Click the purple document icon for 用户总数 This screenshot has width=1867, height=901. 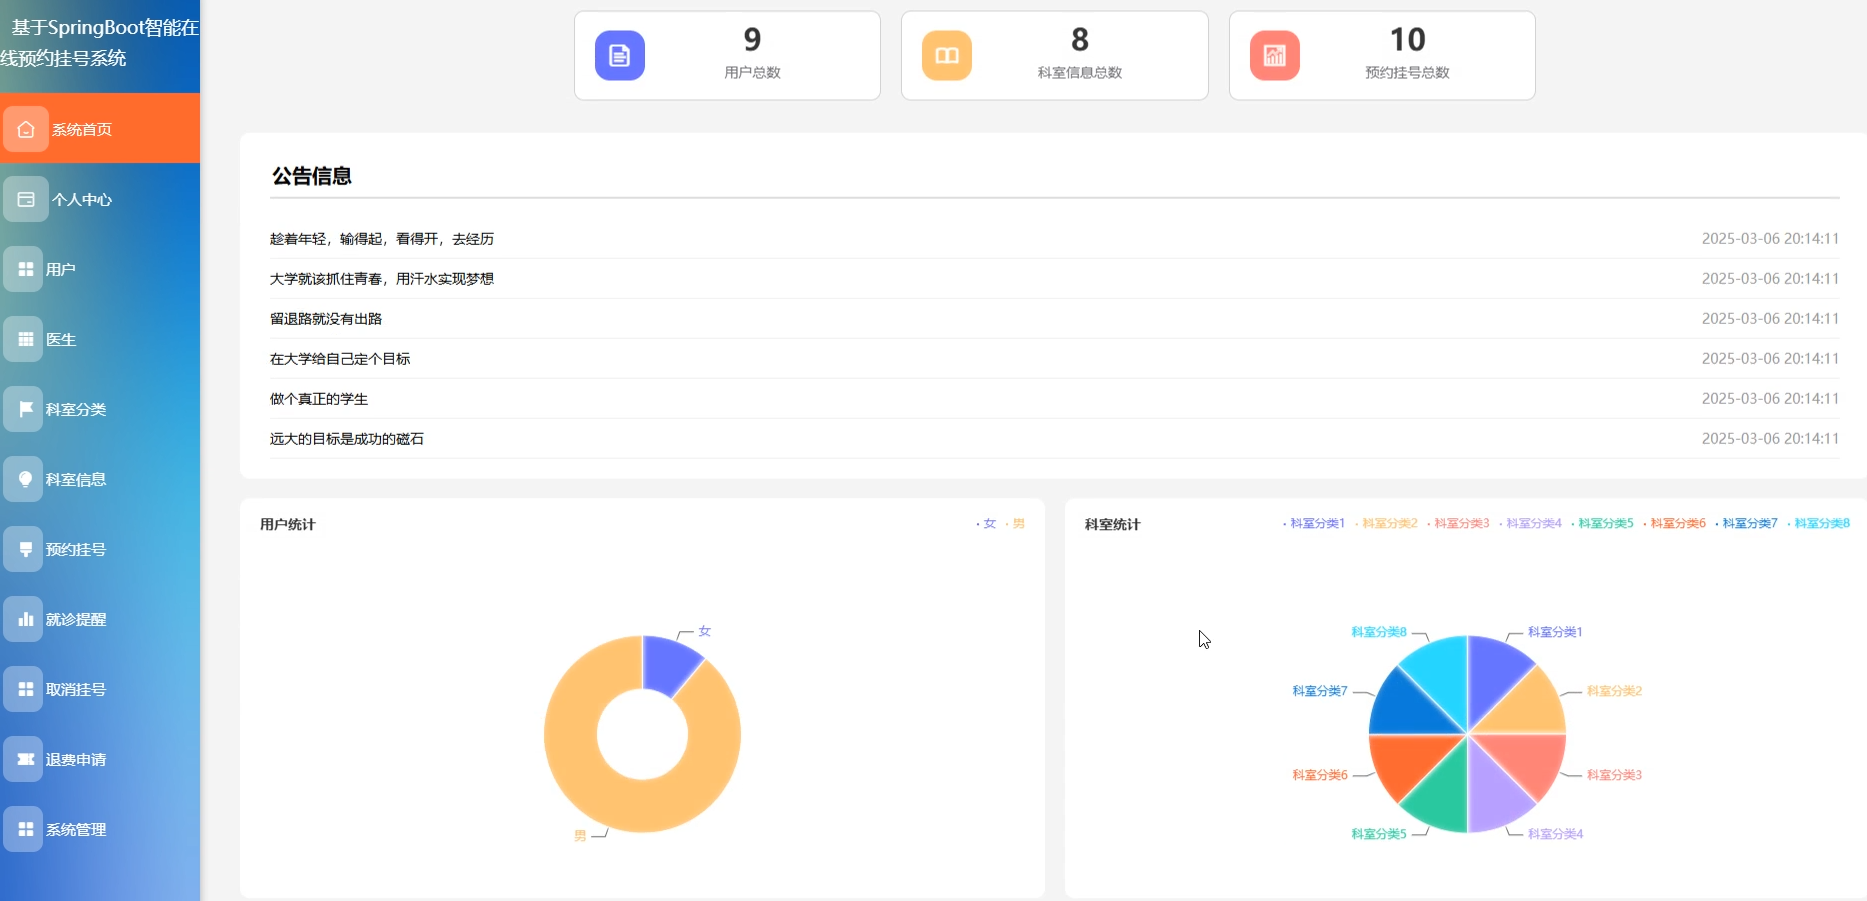pyautogui.click(x=620, y=55)
